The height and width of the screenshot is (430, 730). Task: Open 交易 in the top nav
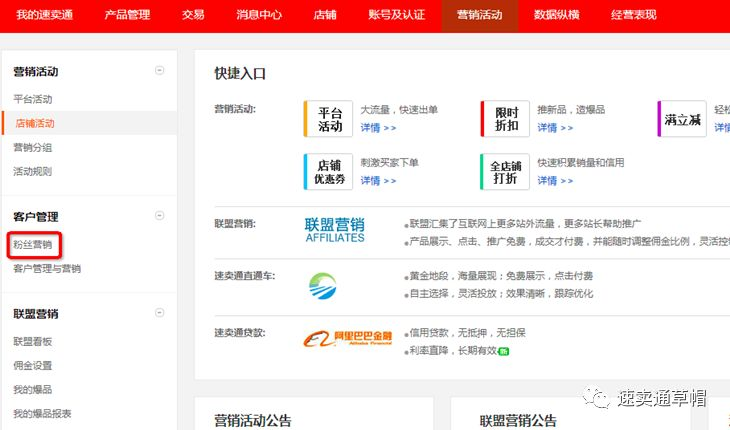[x=193, y=15]
